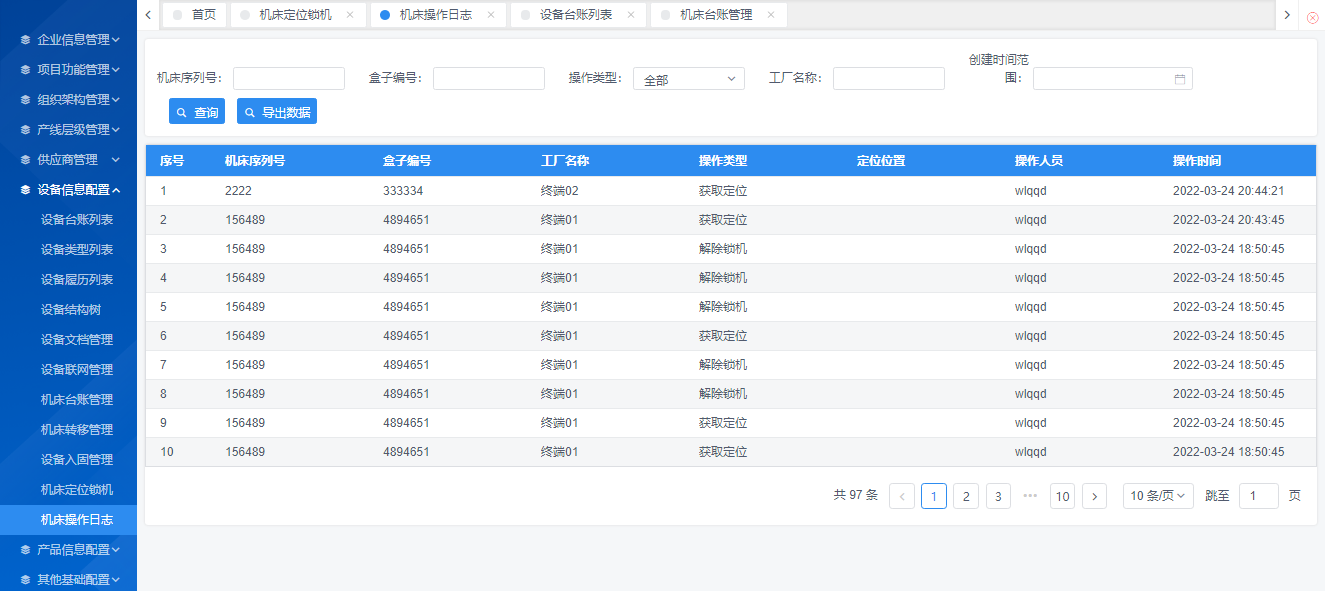Expand the 组织架构管理 menu
This screenshot has height=591, width=1325.
(x=68, y=100)
